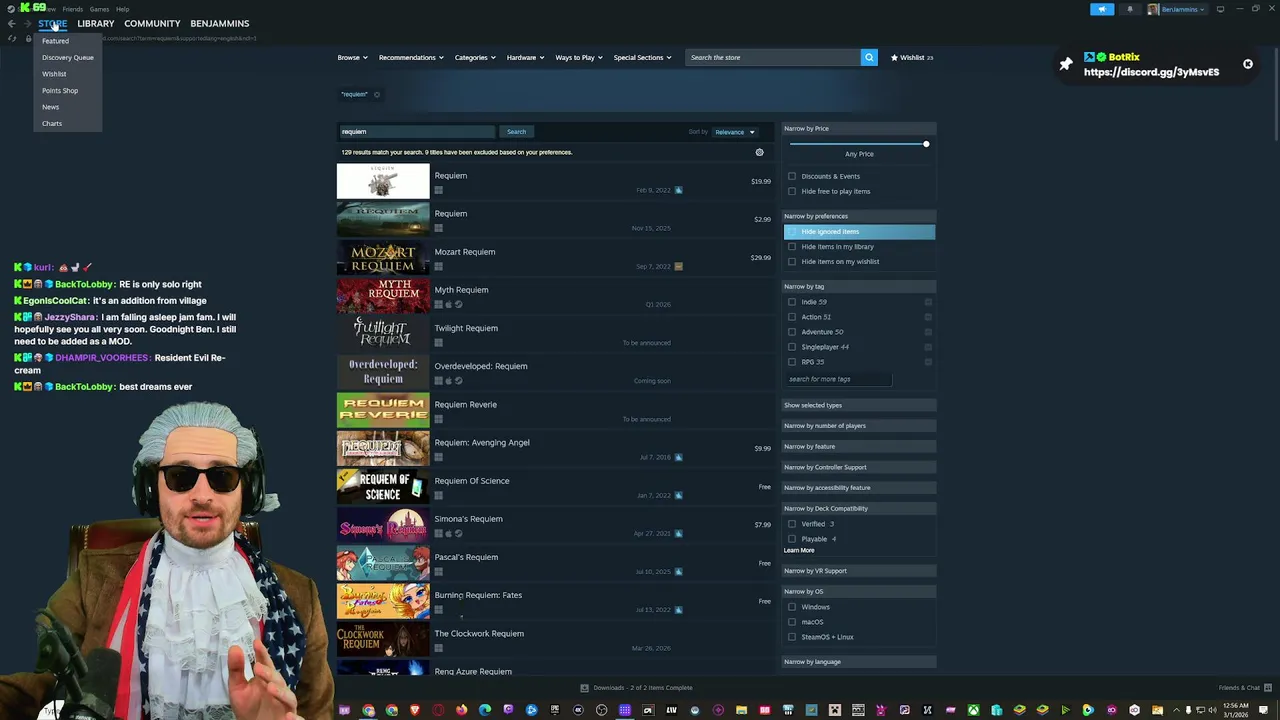
Task: Open the Special Sections dropdown
Action: [643, 57]
